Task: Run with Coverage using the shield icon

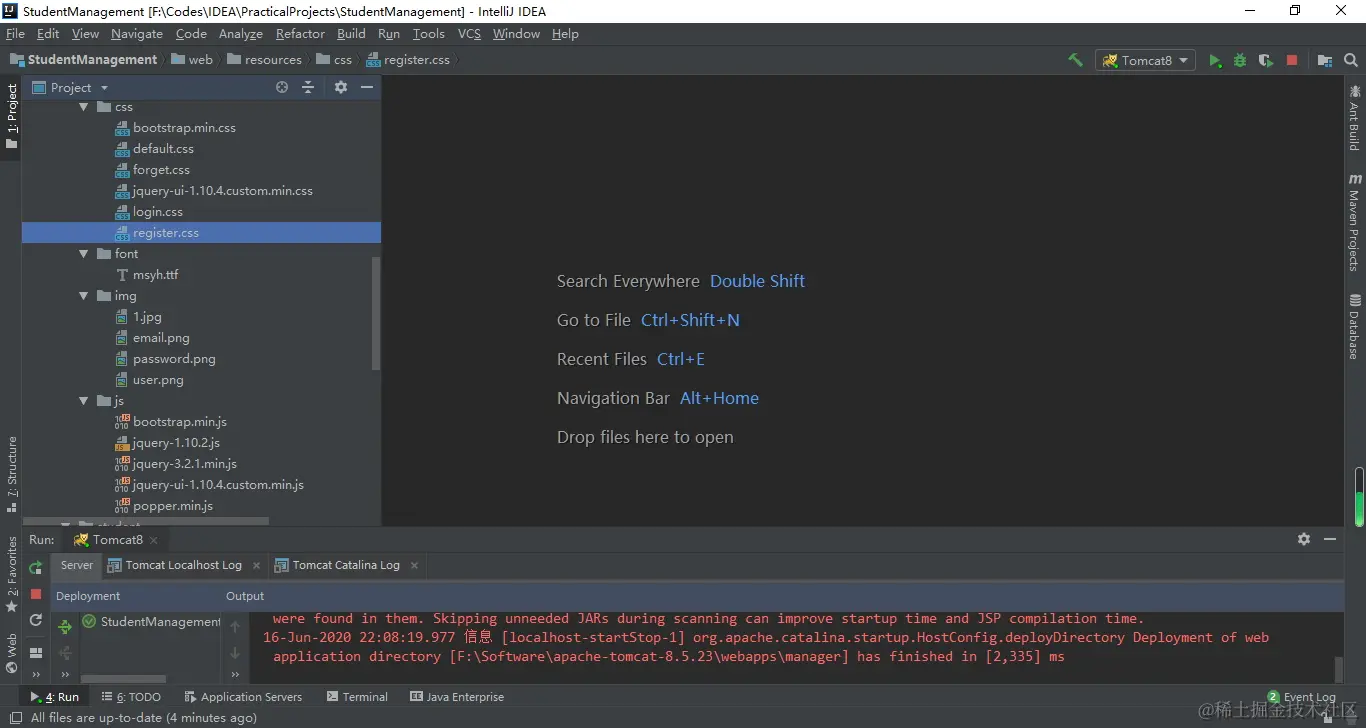Action: 1266,60
